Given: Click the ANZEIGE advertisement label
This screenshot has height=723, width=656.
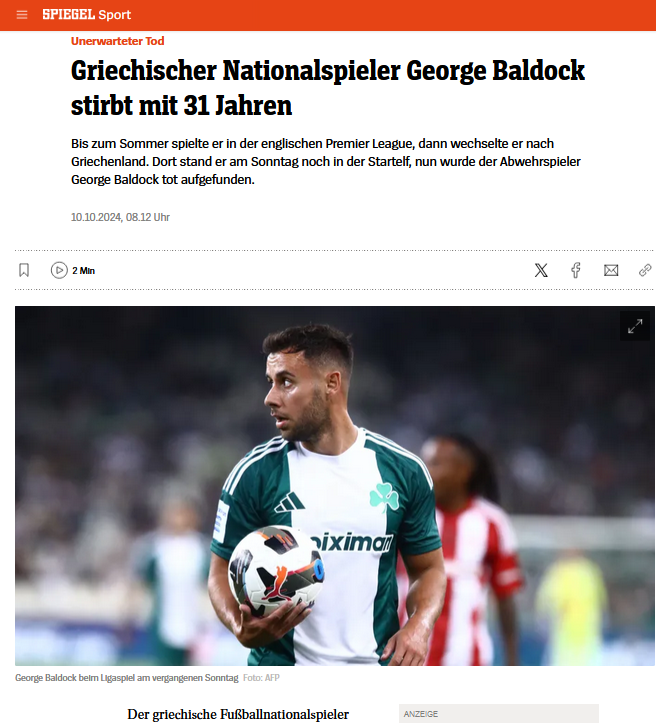Looking at the screenshot, I should pos(421,714).
